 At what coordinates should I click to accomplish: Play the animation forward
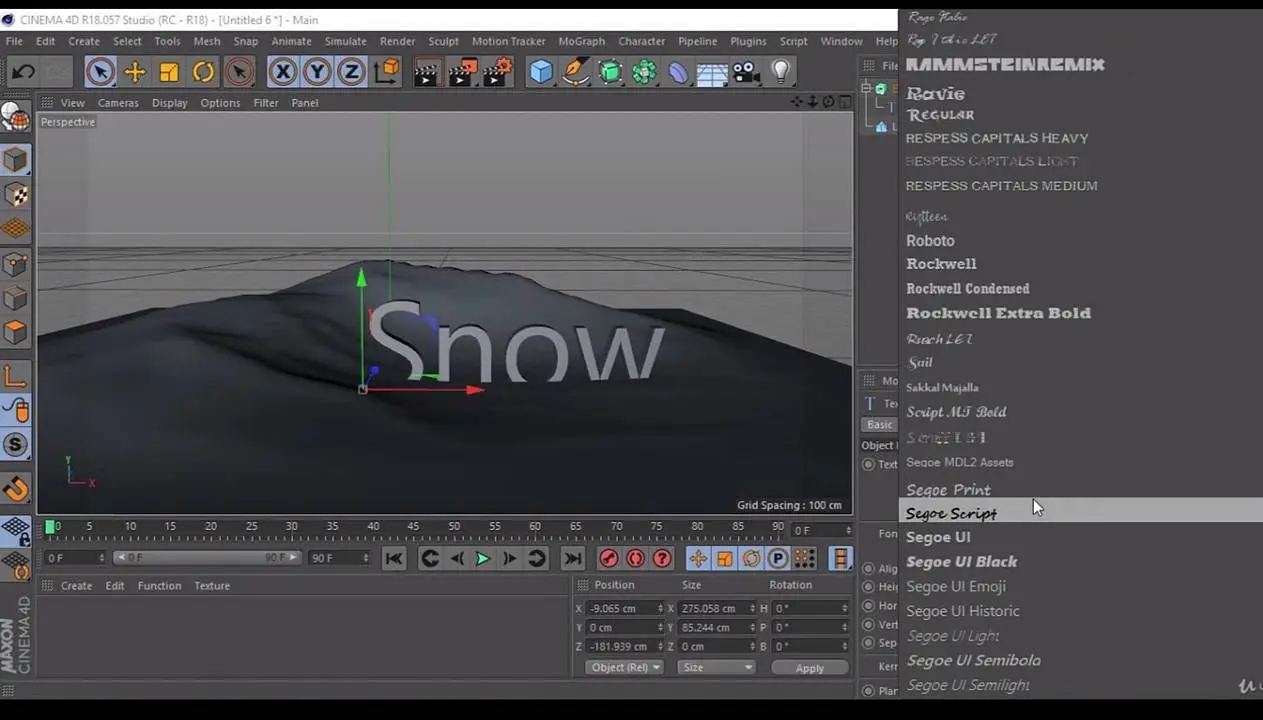(482, 558)
